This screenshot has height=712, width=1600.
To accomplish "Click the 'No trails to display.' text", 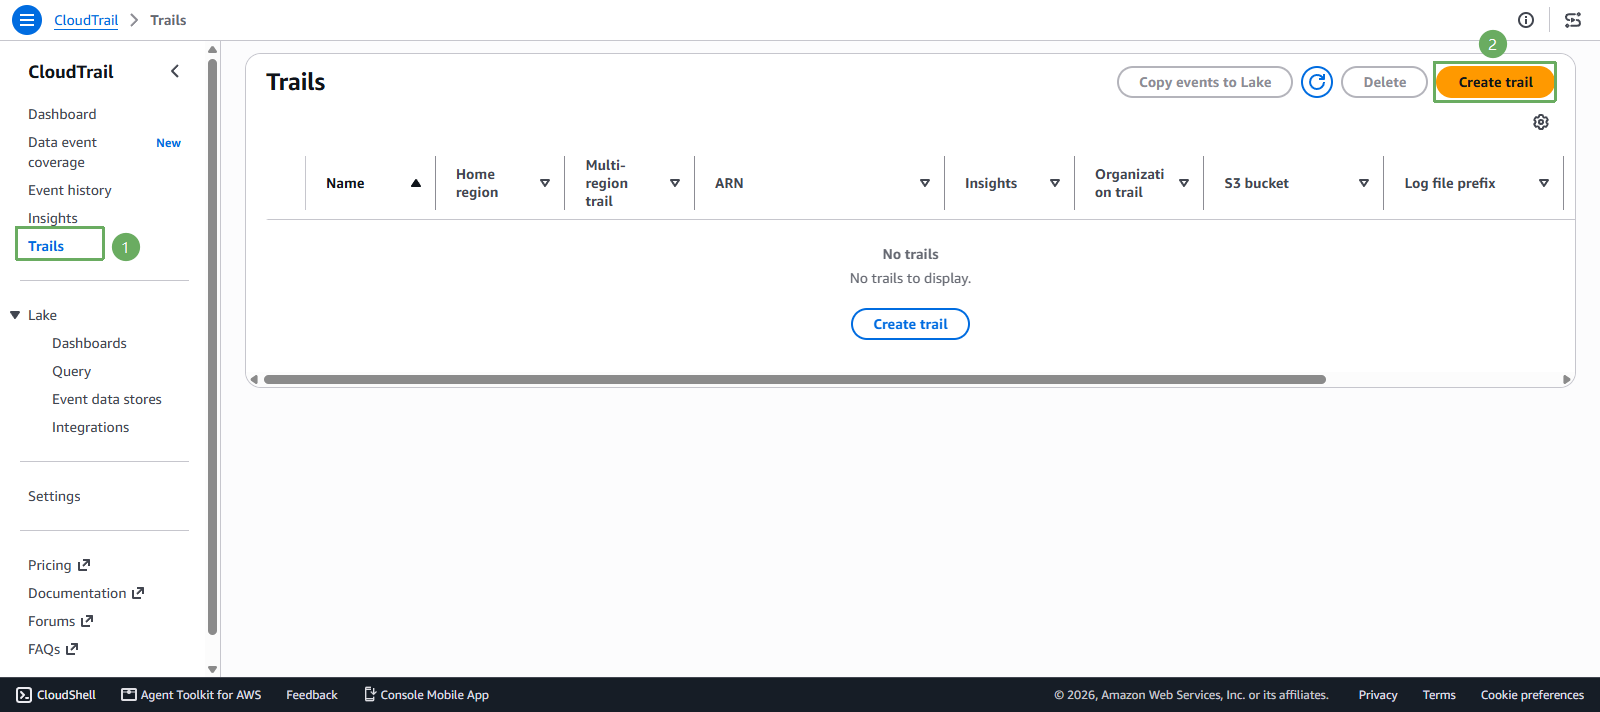I will point(910,278).
